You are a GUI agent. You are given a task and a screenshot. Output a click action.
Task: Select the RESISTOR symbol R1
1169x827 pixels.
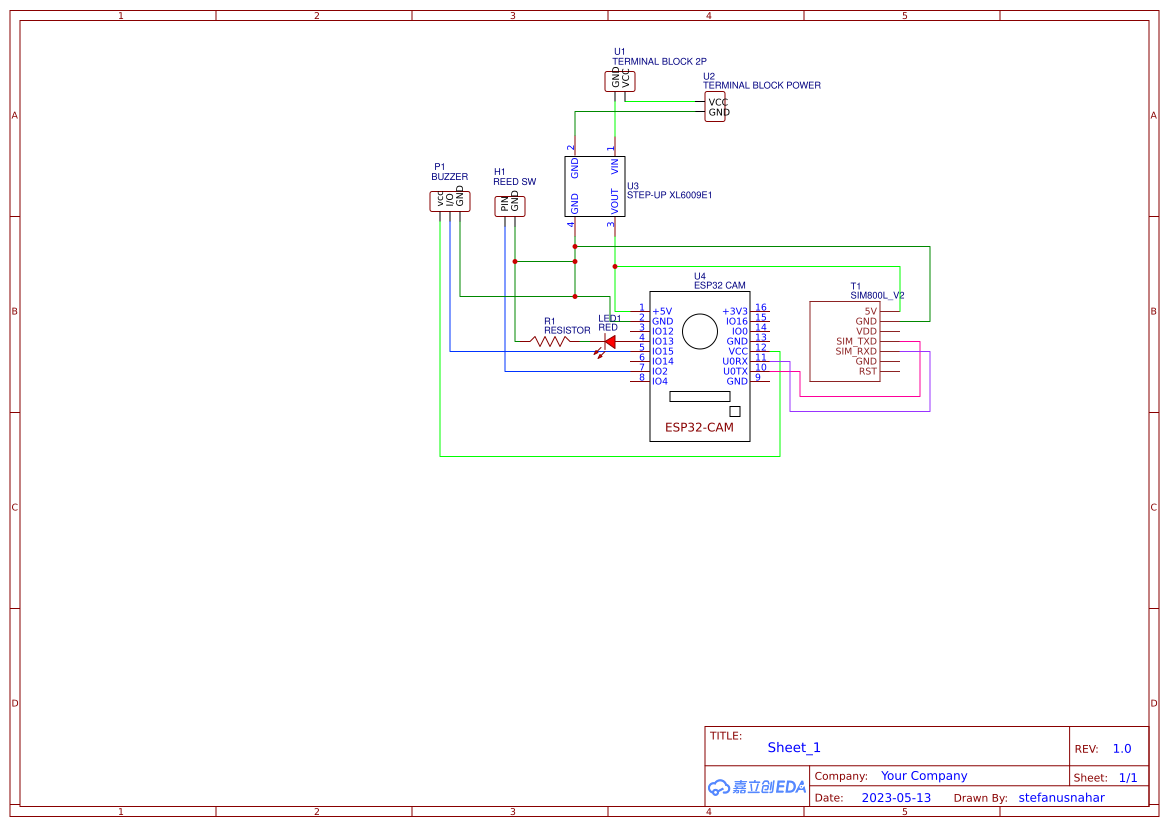[x=550, y=340]
